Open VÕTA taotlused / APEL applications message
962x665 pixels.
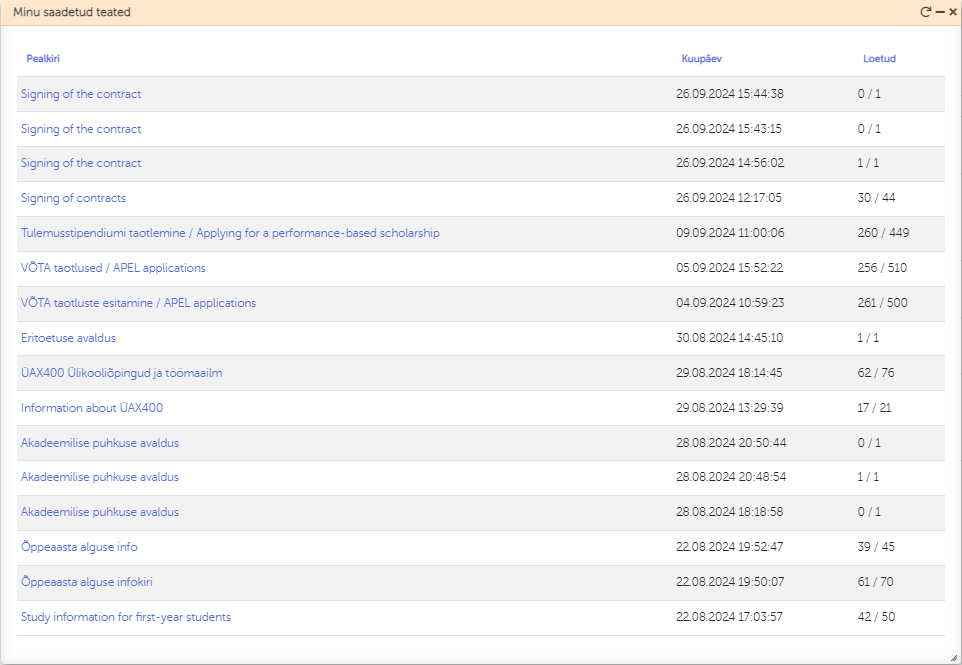(x=113, y=268)
